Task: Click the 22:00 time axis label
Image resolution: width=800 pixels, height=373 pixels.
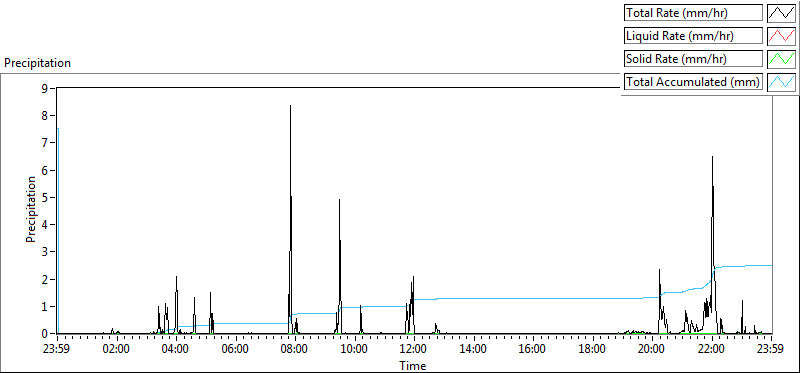Action: point(712,350)
